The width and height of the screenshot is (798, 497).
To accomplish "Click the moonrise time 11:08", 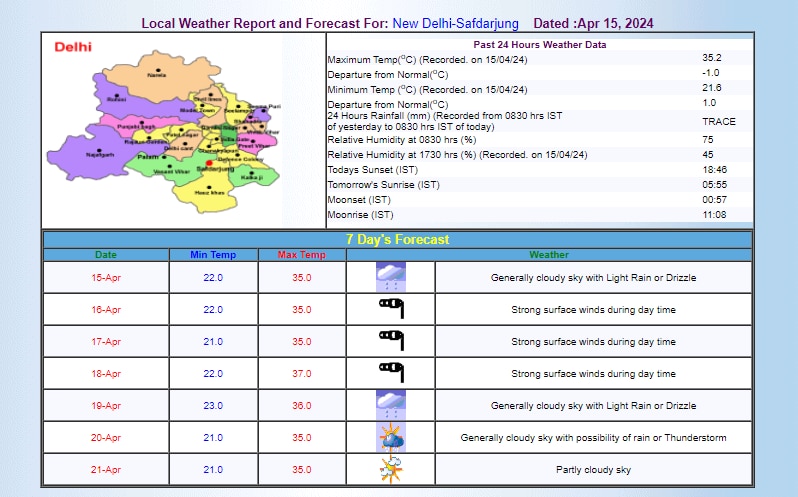I will click(715, 215).
